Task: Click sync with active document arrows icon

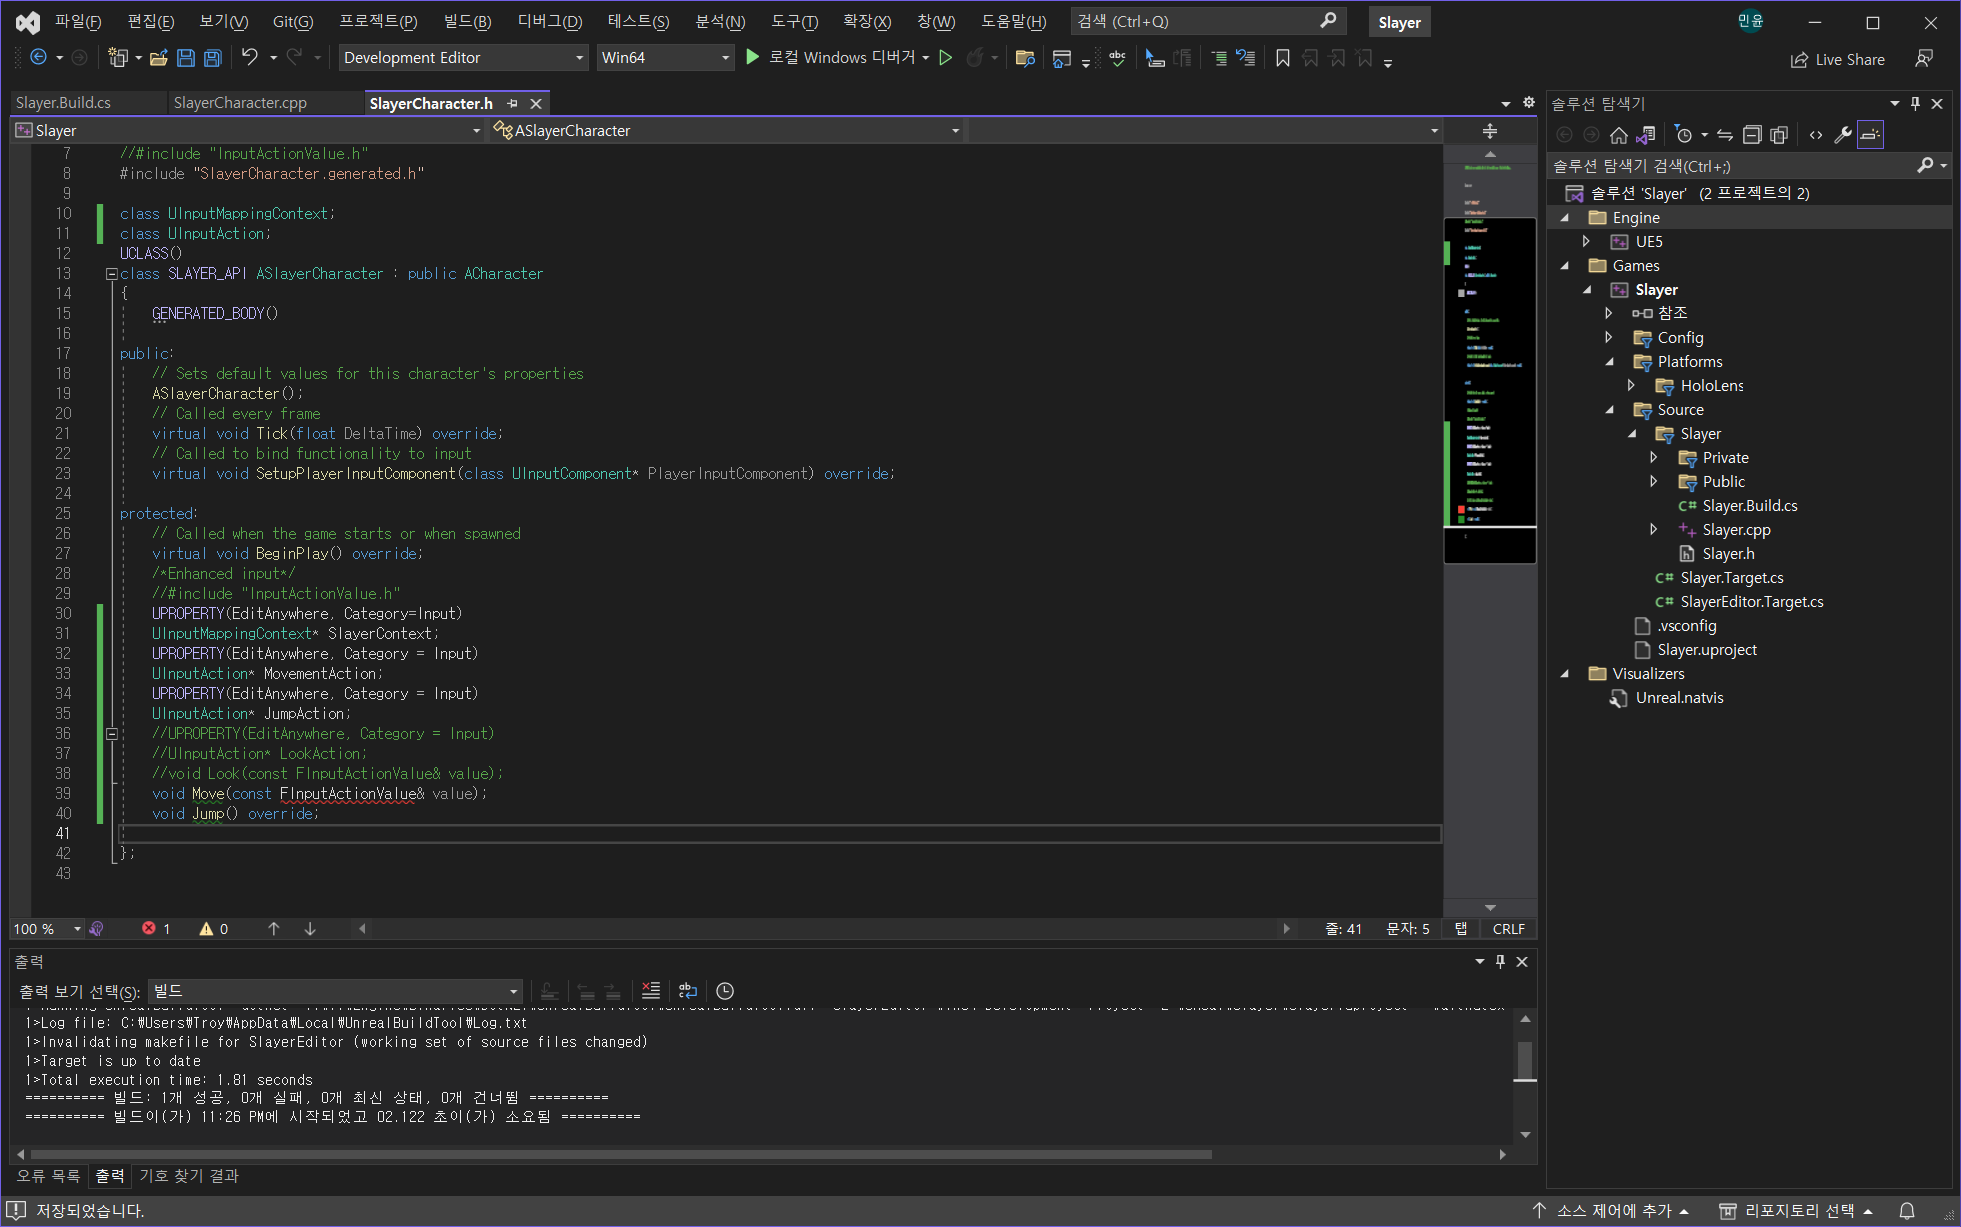Action: [x=1725, y=135]
